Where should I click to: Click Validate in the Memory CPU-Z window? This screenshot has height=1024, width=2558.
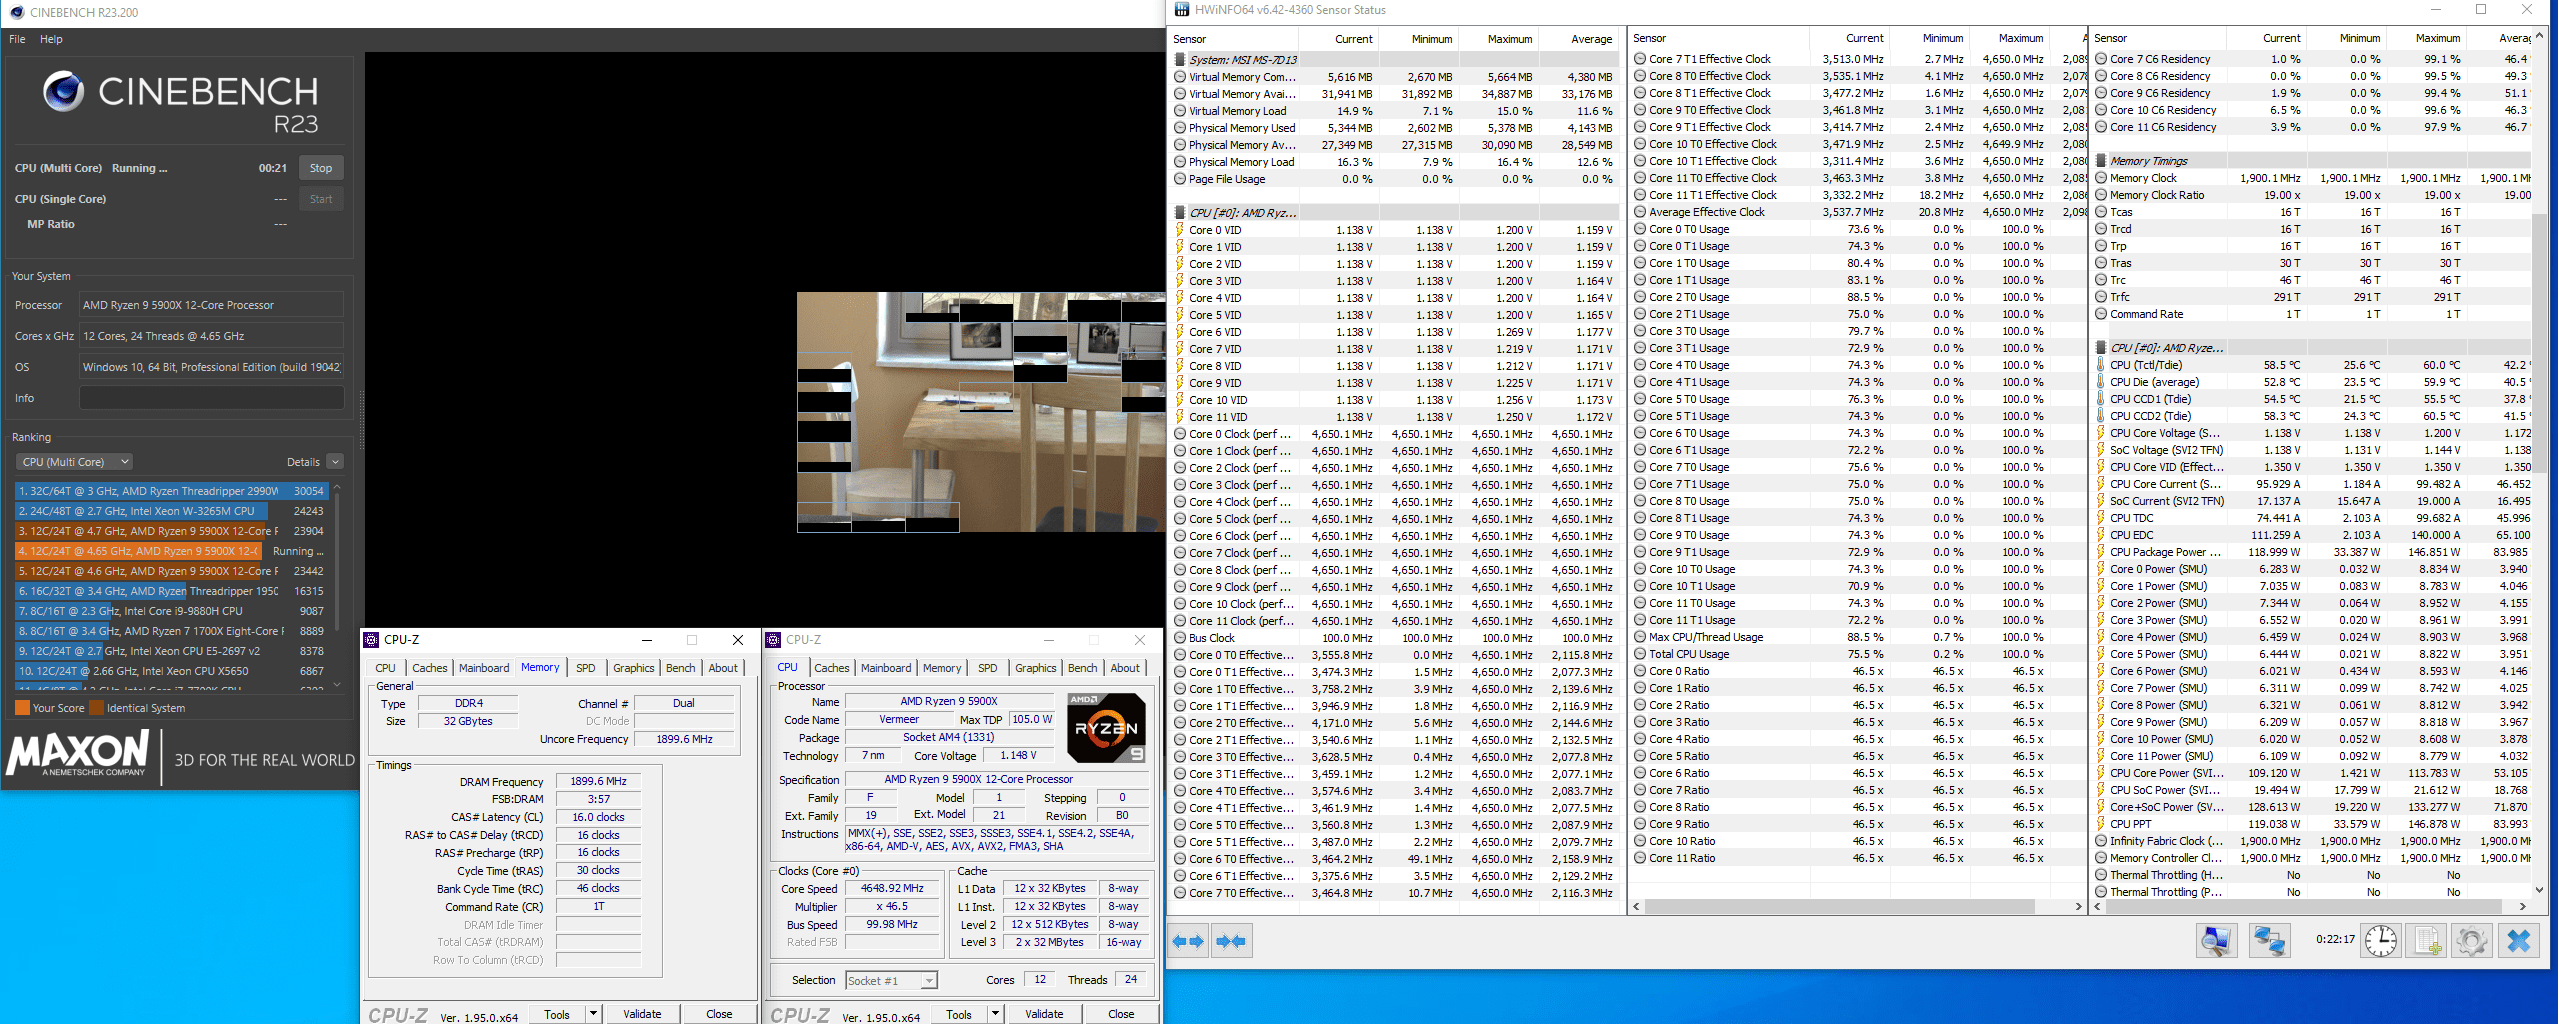tap(642, 1014)
